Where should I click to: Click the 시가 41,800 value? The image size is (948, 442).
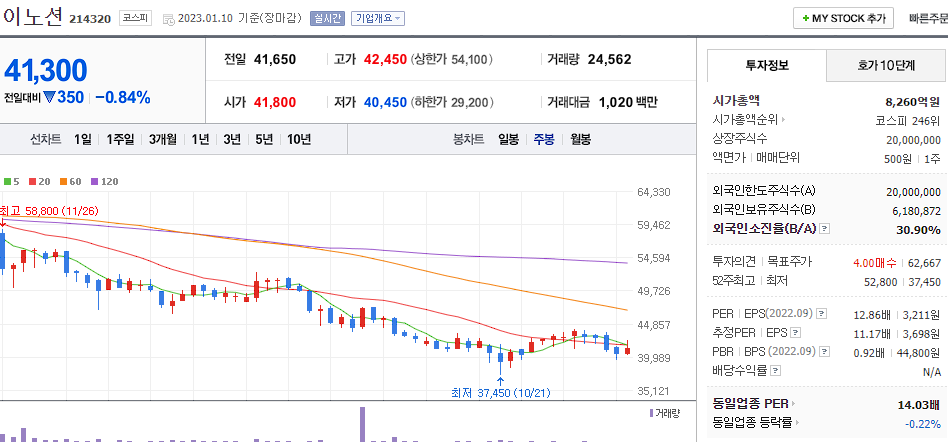tap(275, 102)
